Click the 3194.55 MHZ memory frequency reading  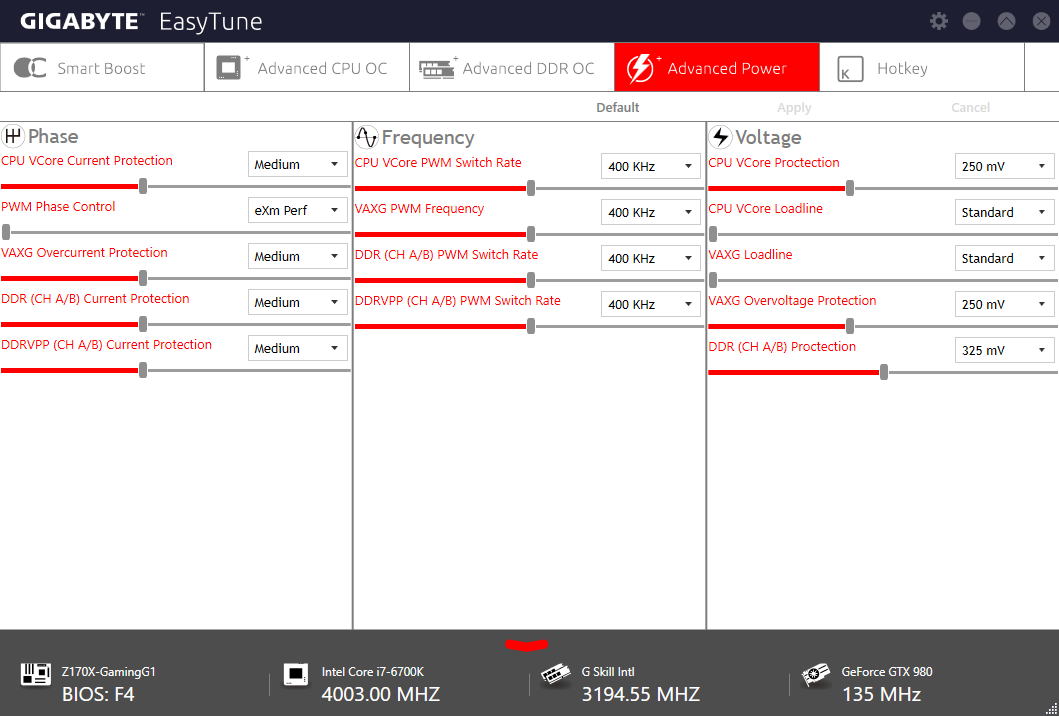pyautogui.click(x=641, y=694)
